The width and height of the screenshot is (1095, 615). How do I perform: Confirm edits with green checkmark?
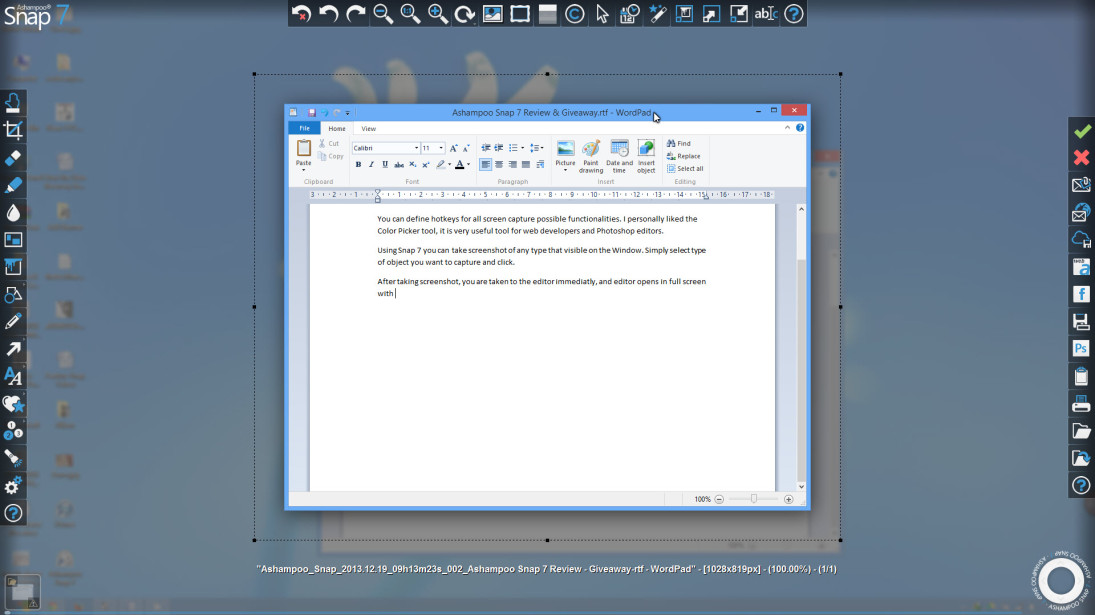click(1082, 131)
